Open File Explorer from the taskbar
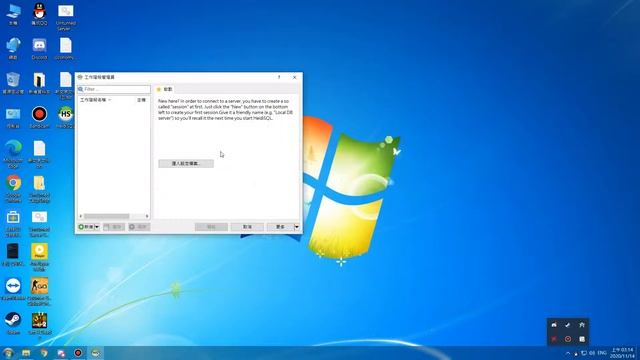 point(26,353)
